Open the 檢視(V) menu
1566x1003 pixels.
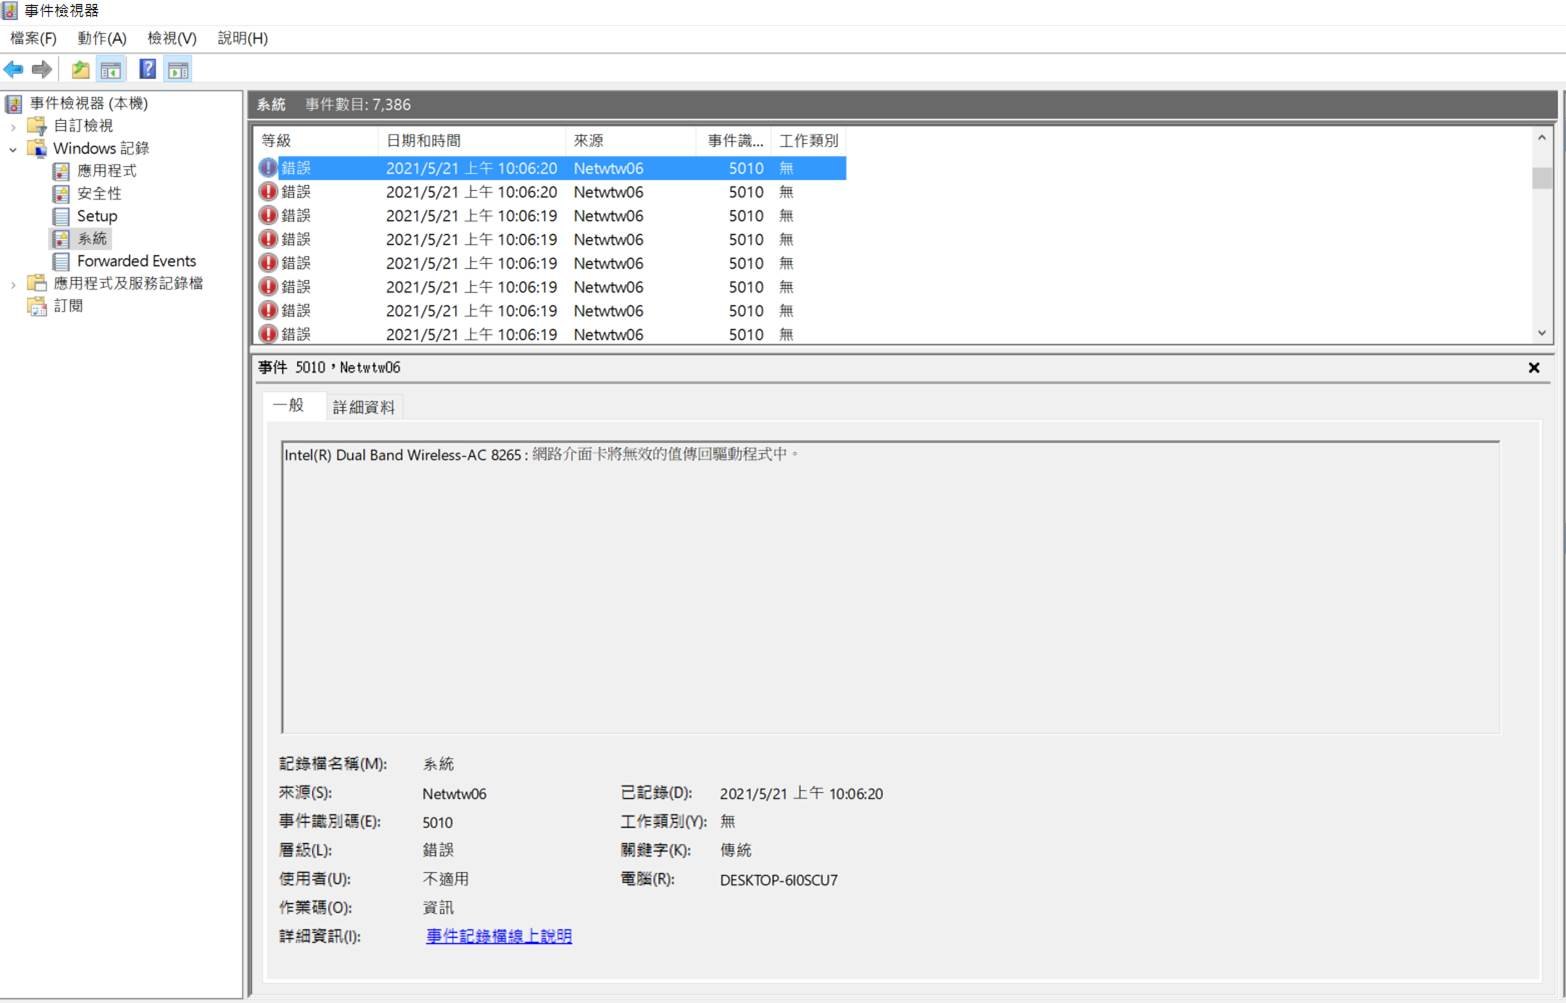172,38
